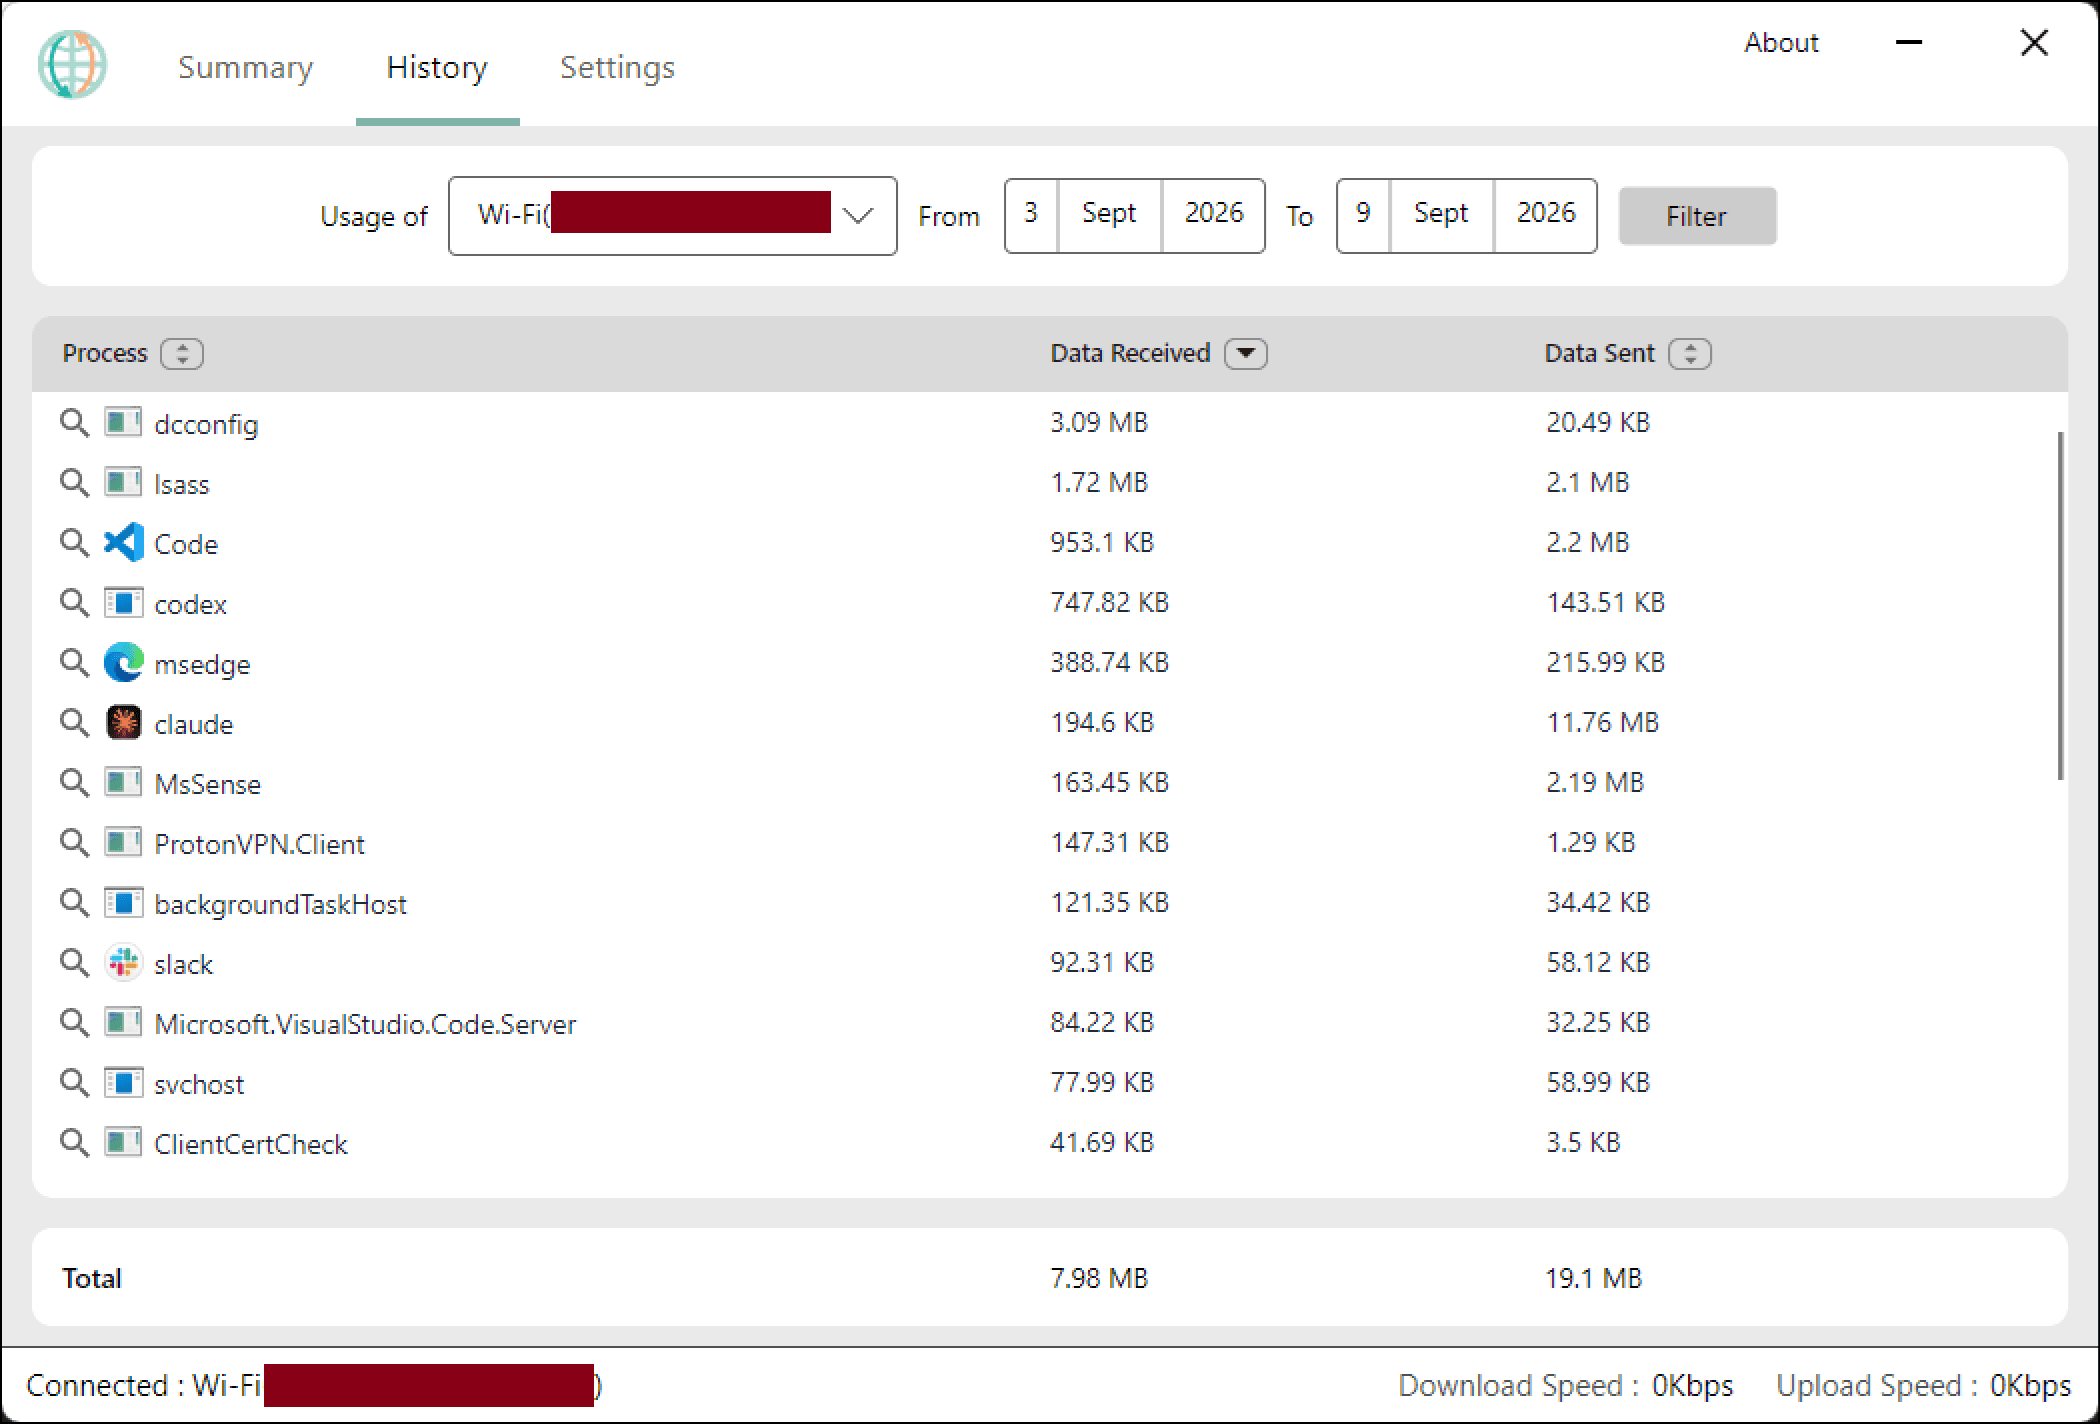Click the To month field Sept
The image size is (2100, 1424).
[1441, 215]
